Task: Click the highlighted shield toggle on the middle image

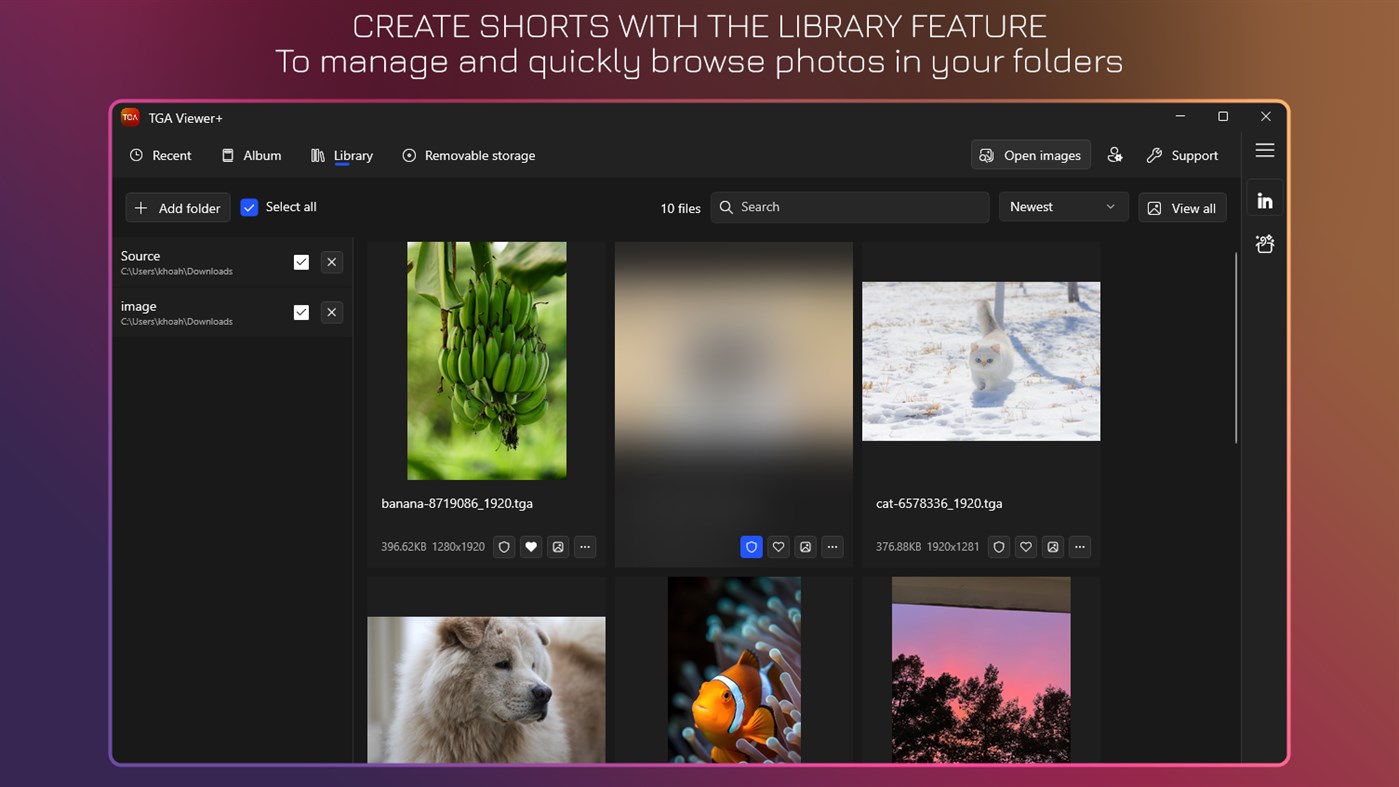Action: click(x=751, y=547)
